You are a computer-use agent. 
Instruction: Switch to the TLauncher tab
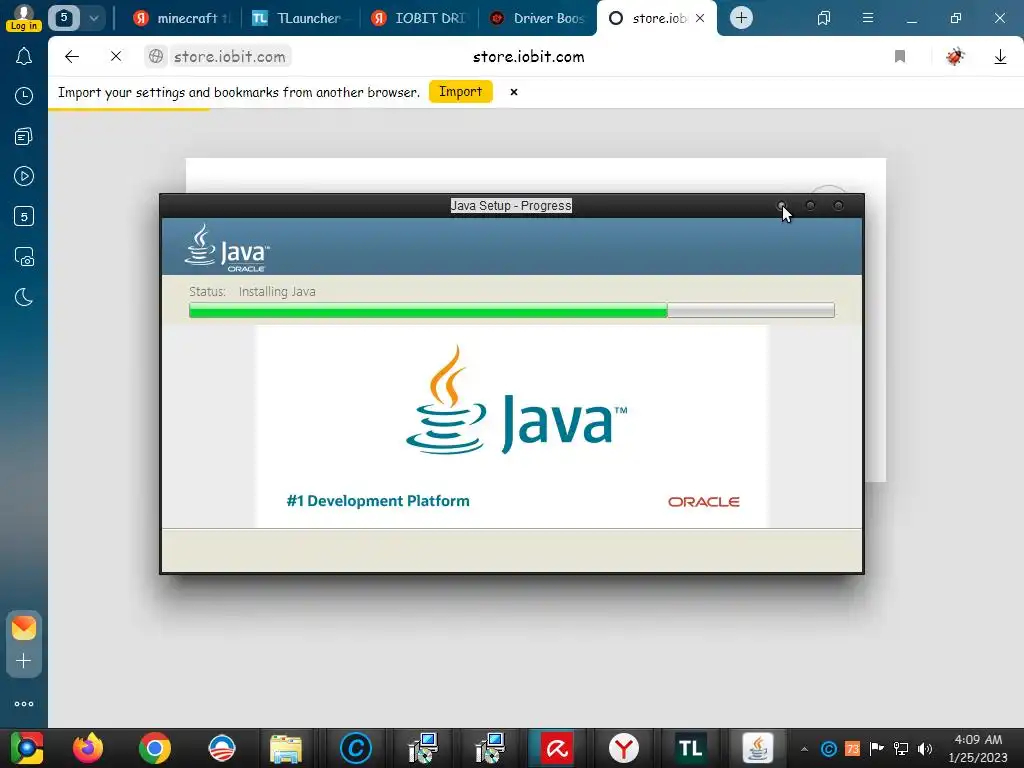[298, 18]
